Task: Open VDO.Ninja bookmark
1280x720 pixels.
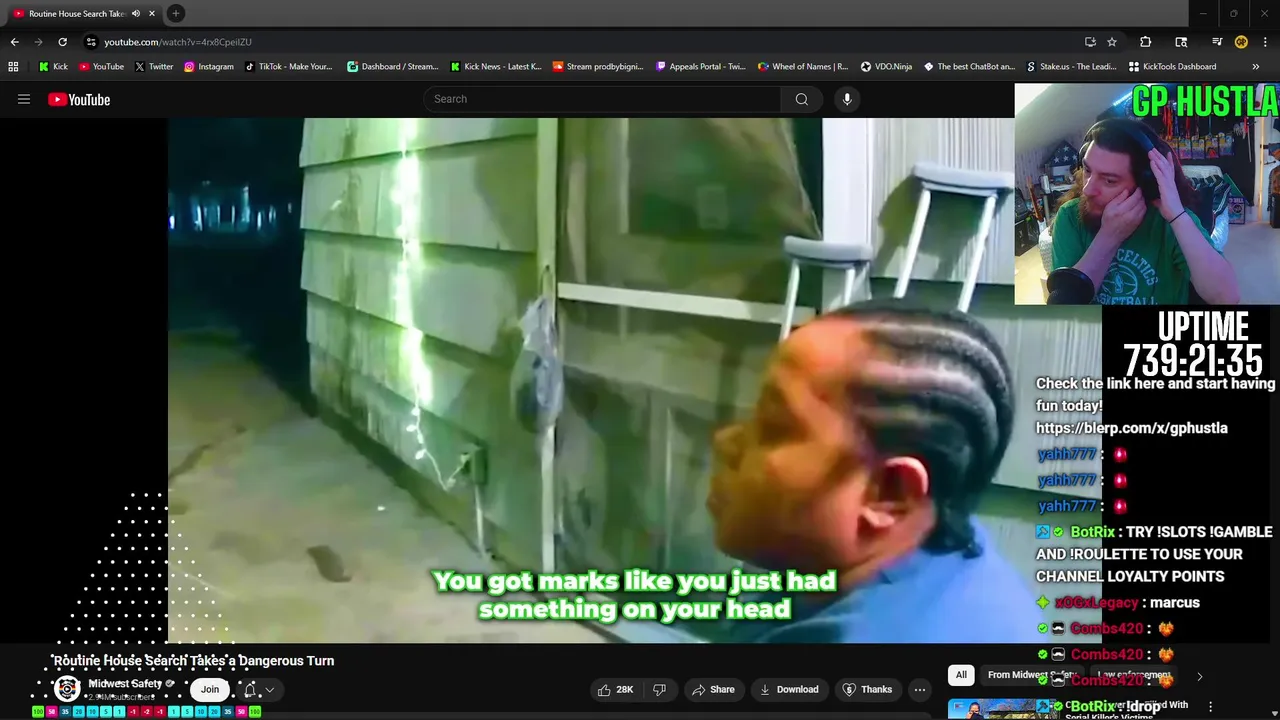Action: [x=886, y=67]
